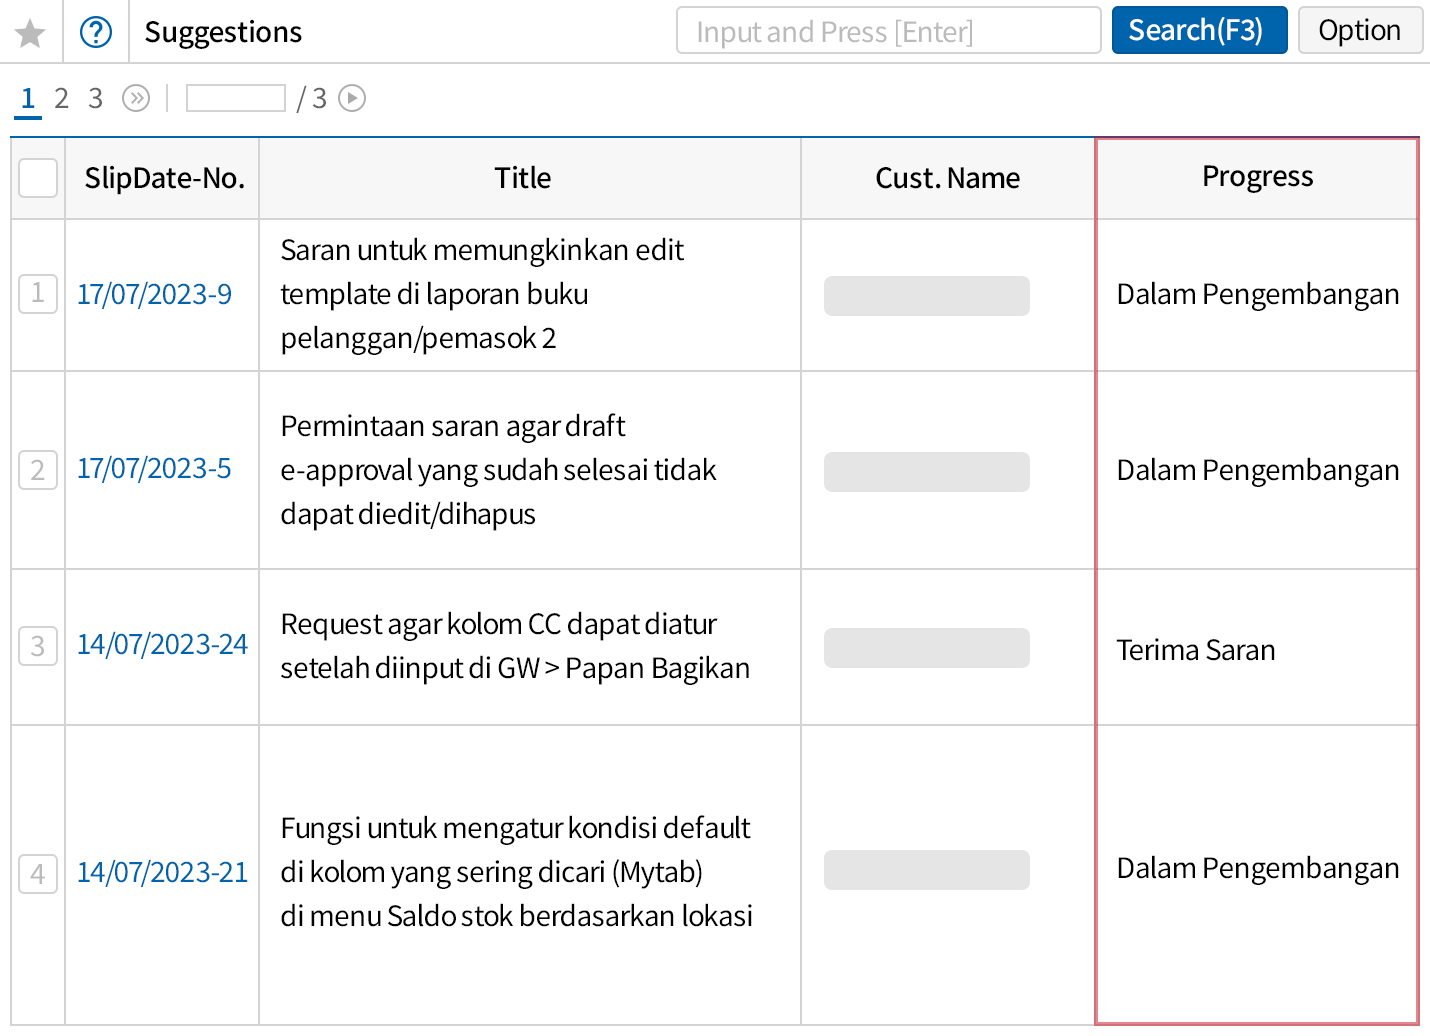The width and height of the screenshot is (1430, 1036).
Task: Click the Progress column header
Action: [x=1257, y=177]
